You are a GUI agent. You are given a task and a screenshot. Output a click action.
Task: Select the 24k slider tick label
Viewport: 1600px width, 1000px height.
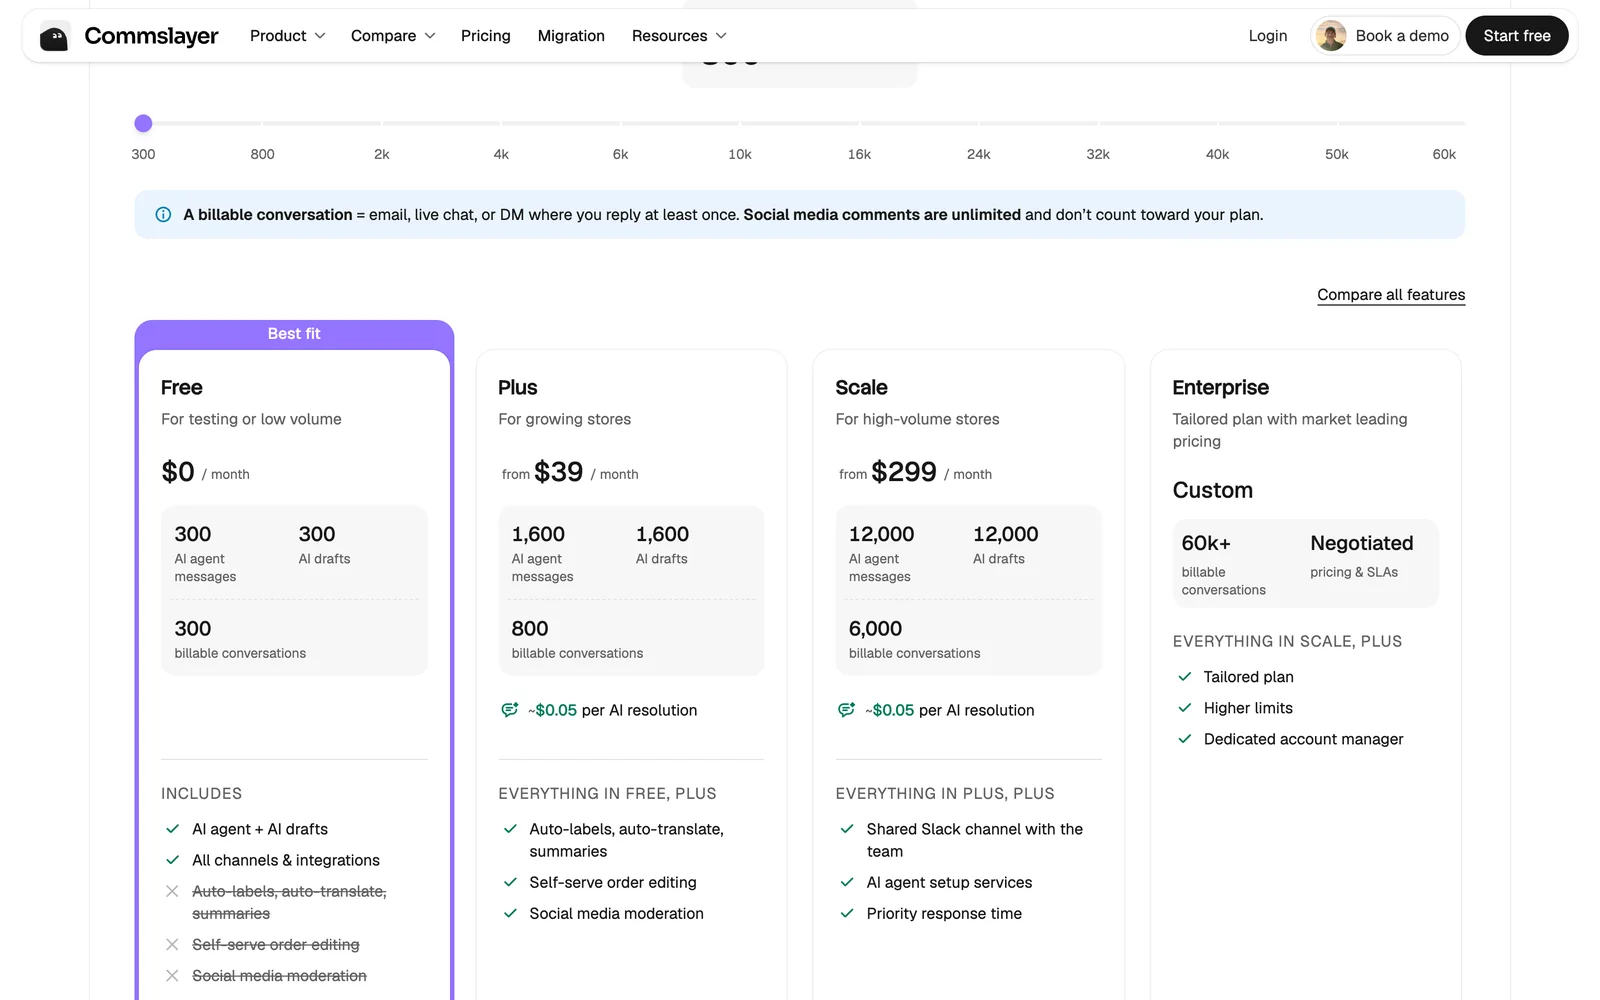tap(979, 154)
